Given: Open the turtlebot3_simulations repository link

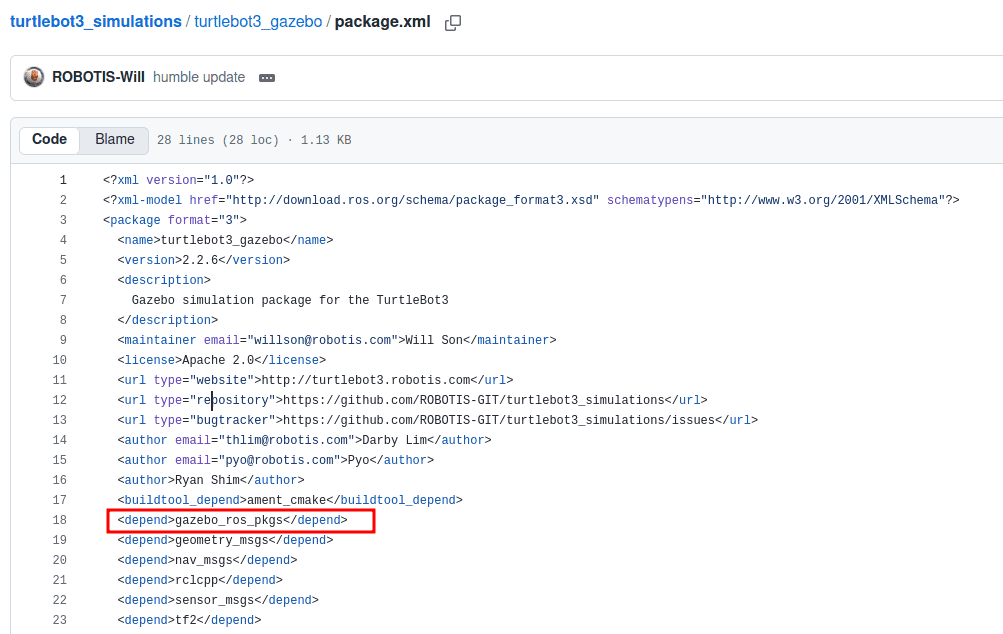Looking at the screenshot, I should (x=96, y=21).
